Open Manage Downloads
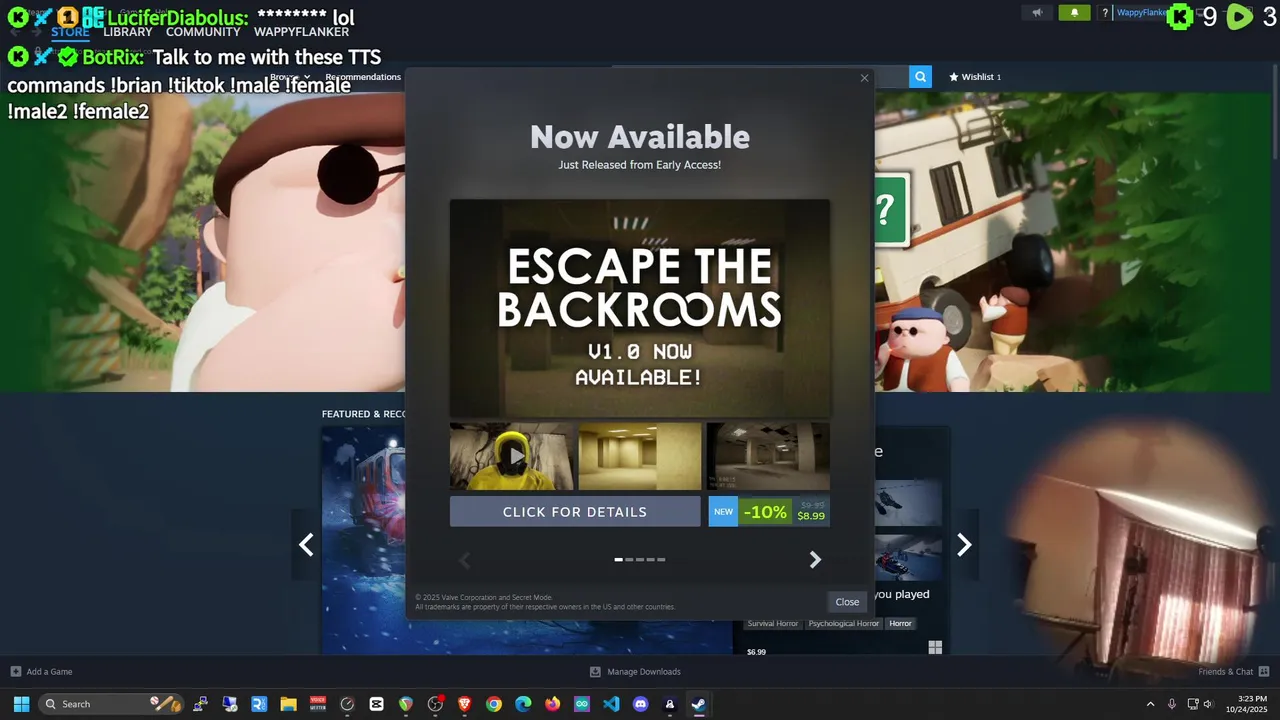 (x=635, y=671)
